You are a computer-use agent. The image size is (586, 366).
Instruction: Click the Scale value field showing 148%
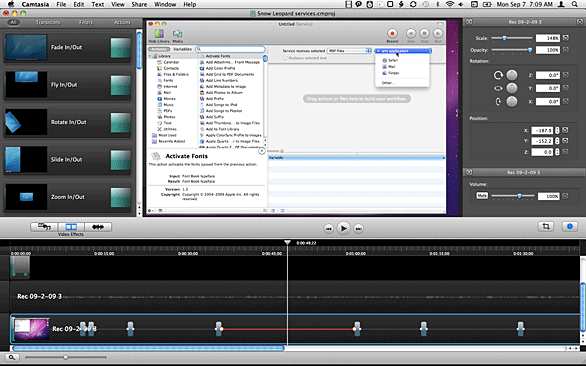tap(548, 38)
